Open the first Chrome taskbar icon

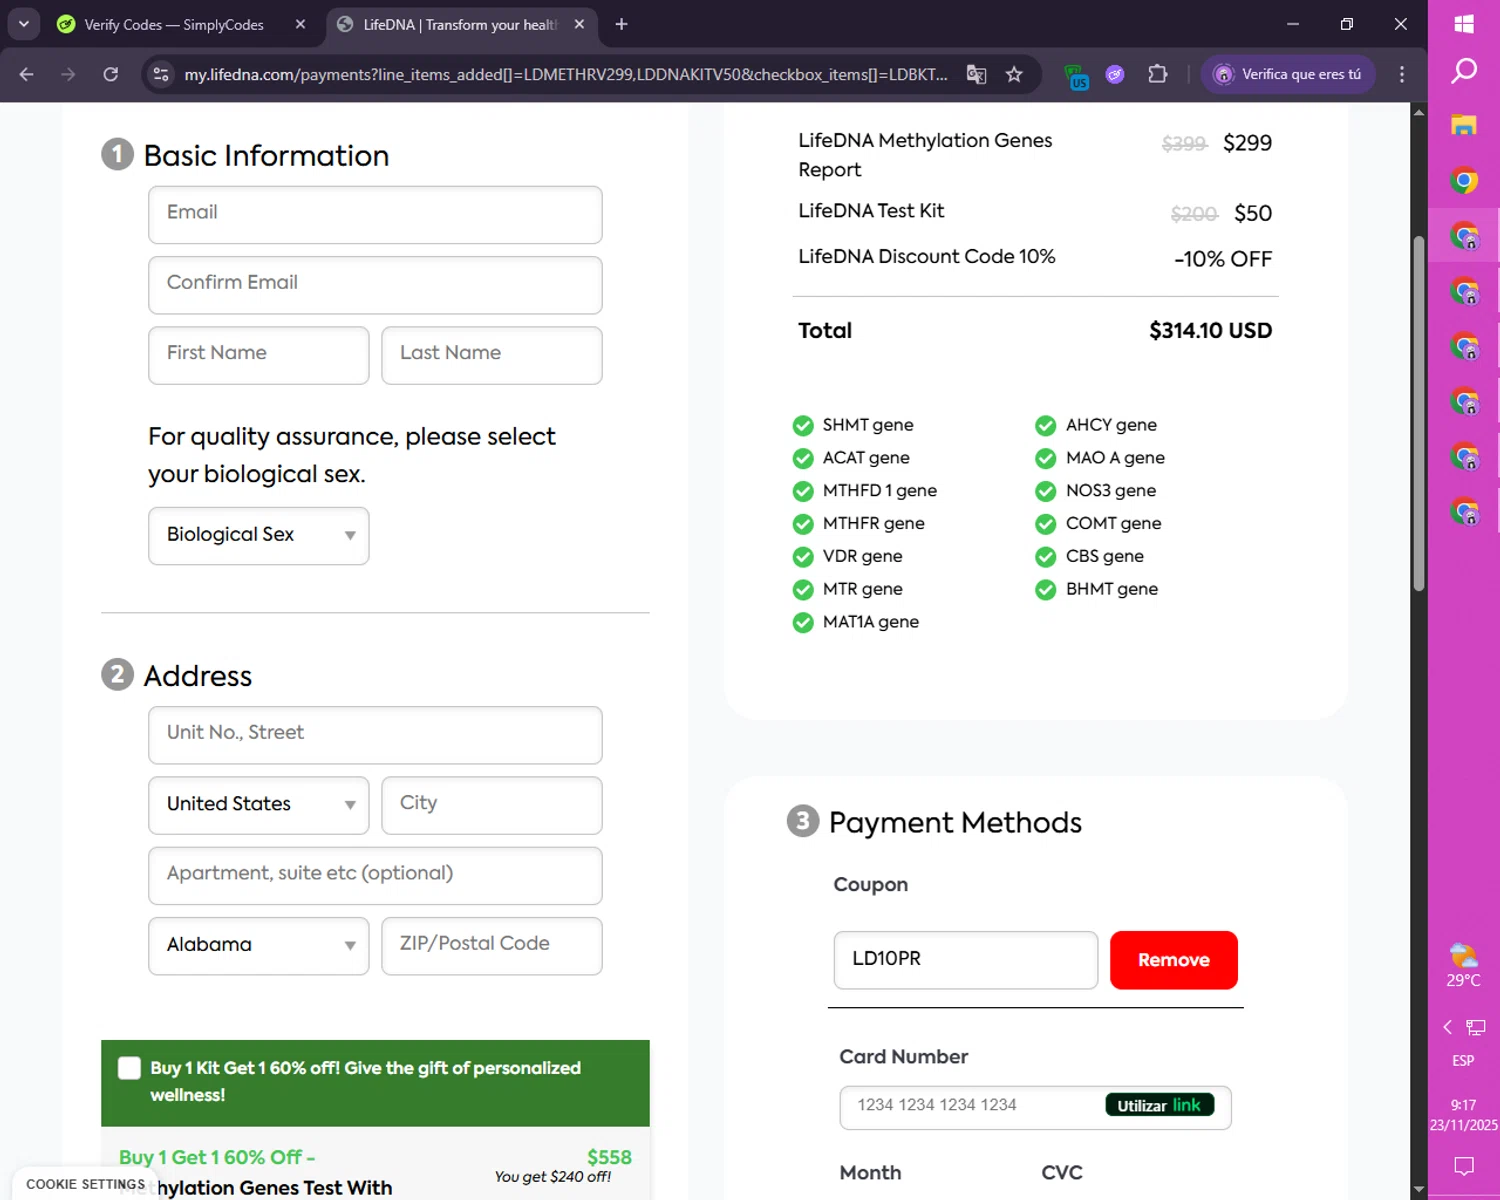(x=1464, y=181)
